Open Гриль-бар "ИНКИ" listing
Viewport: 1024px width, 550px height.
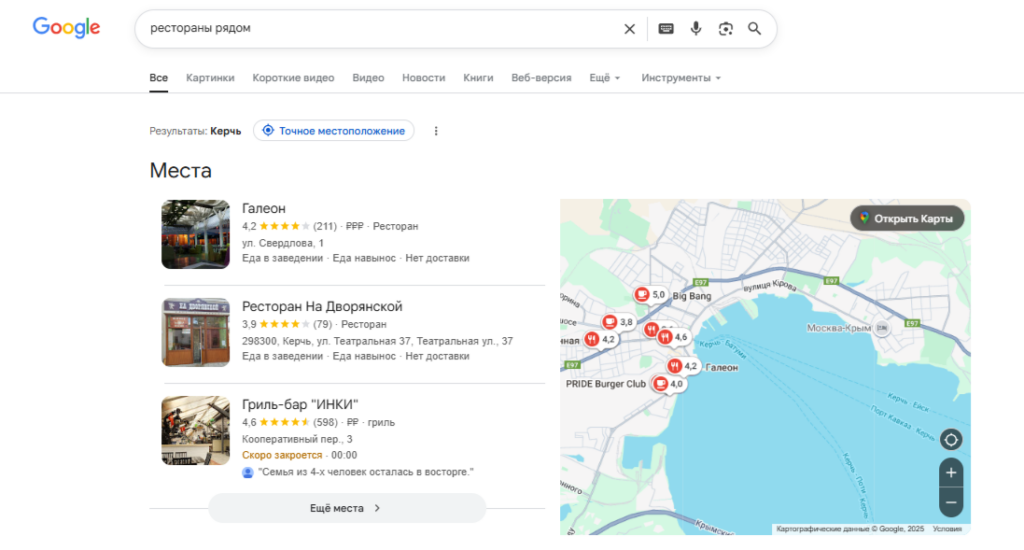[x=300, y=404]
